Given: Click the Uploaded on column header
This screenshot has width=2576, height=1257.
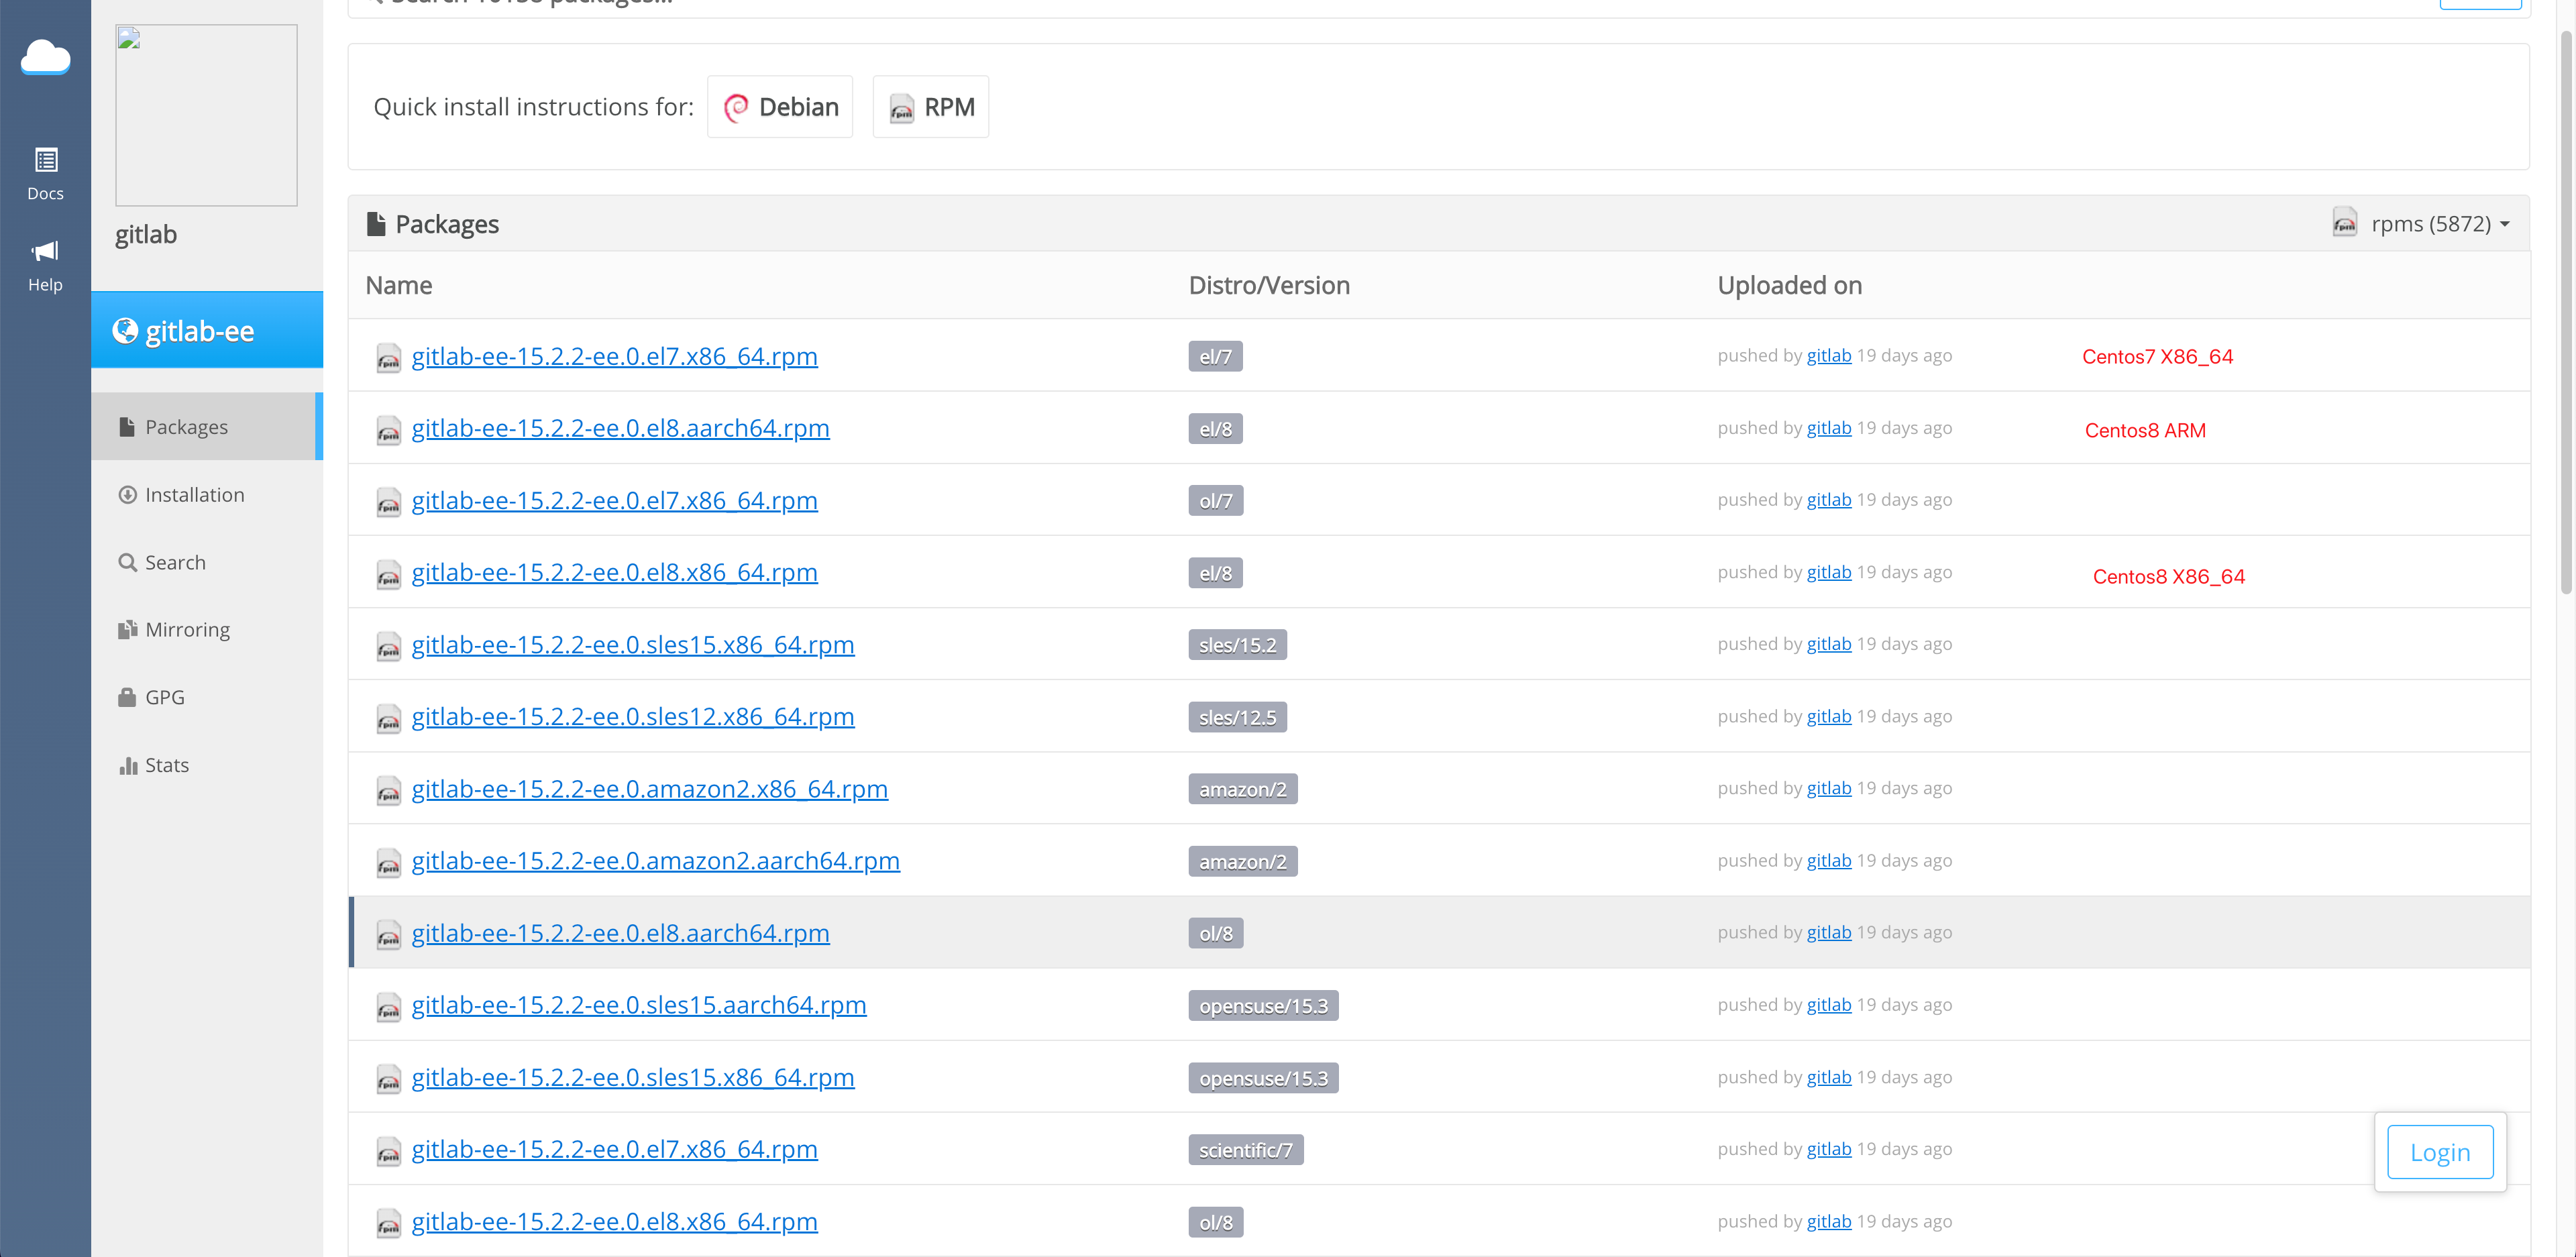Looking at the screenshot, I should 1789,285.
